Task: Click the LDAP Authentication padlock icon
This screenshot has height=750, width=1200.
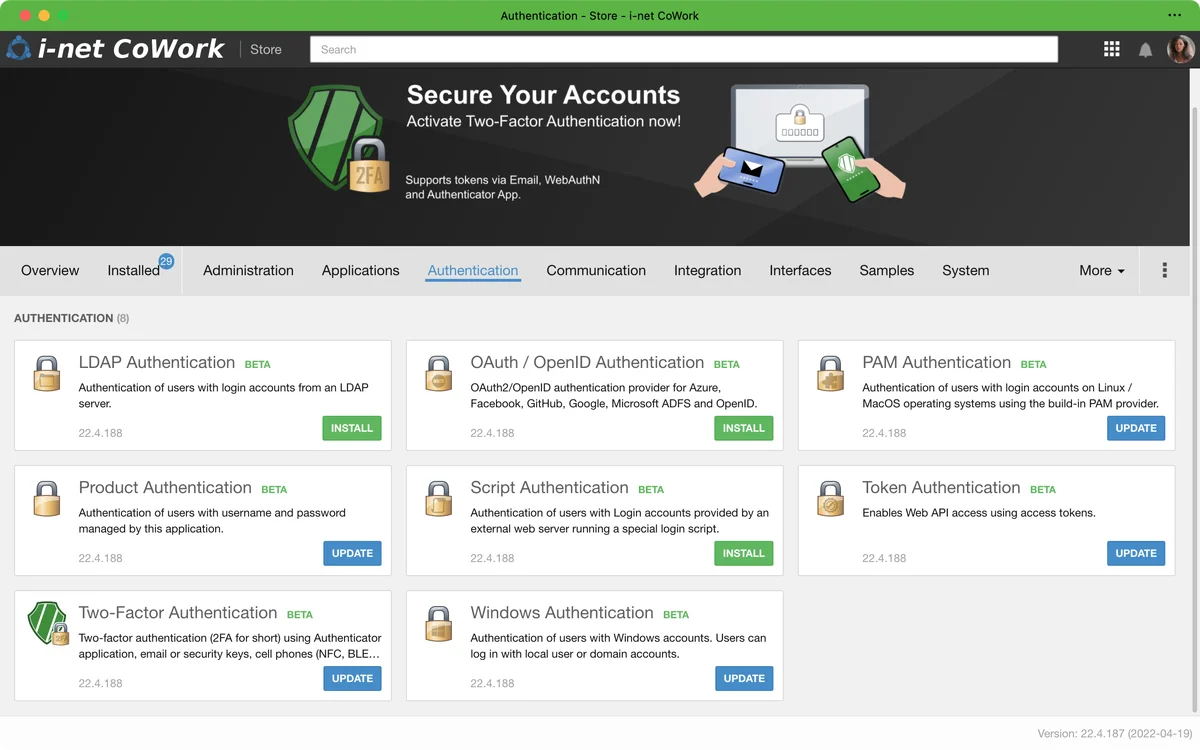Action: [47, 373]
